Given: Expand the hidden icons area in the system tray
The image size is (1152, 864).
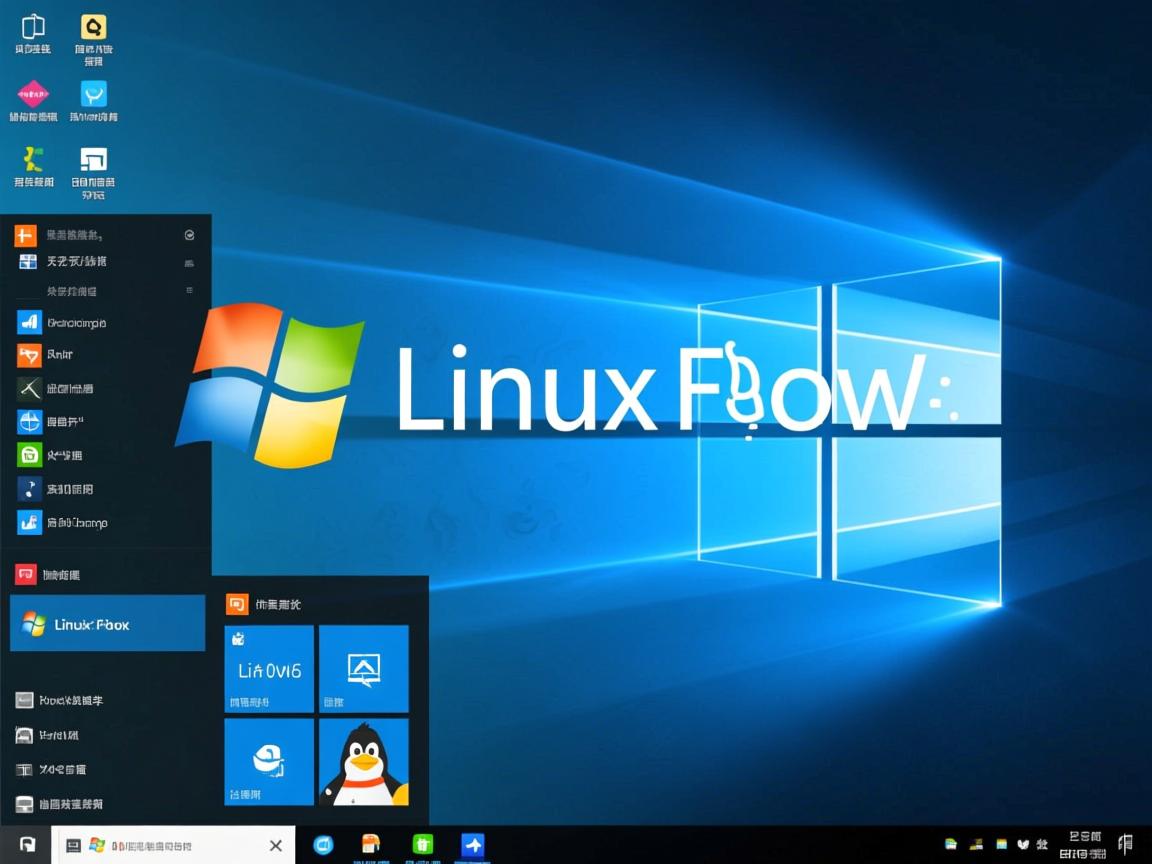Looking at the screenshot, I should coord(950,843).
